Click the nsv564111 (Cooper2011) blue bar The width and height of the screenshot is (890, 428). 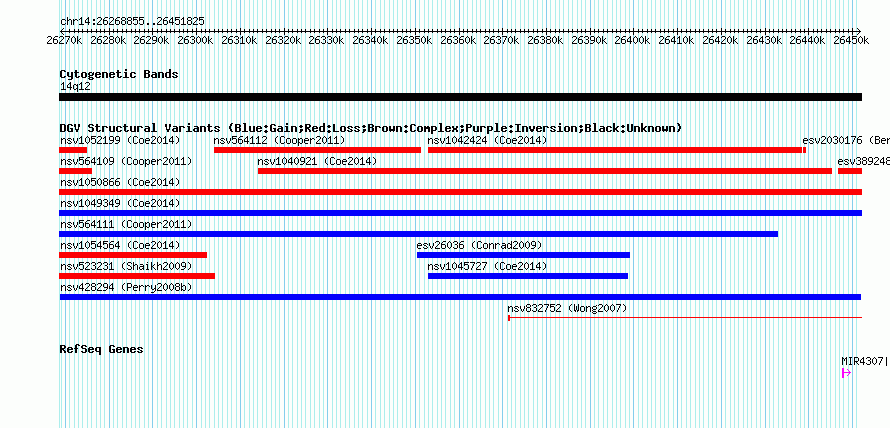tap(418, 234)
